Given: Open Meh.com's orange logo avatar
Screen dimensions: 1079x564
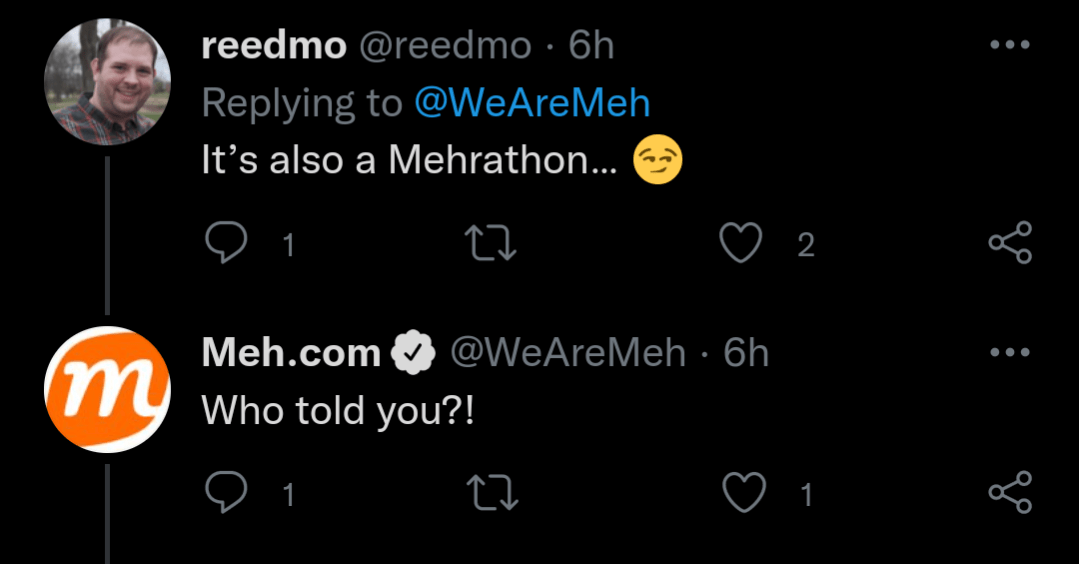Looking at the screenshot, I should click(108, 389).
